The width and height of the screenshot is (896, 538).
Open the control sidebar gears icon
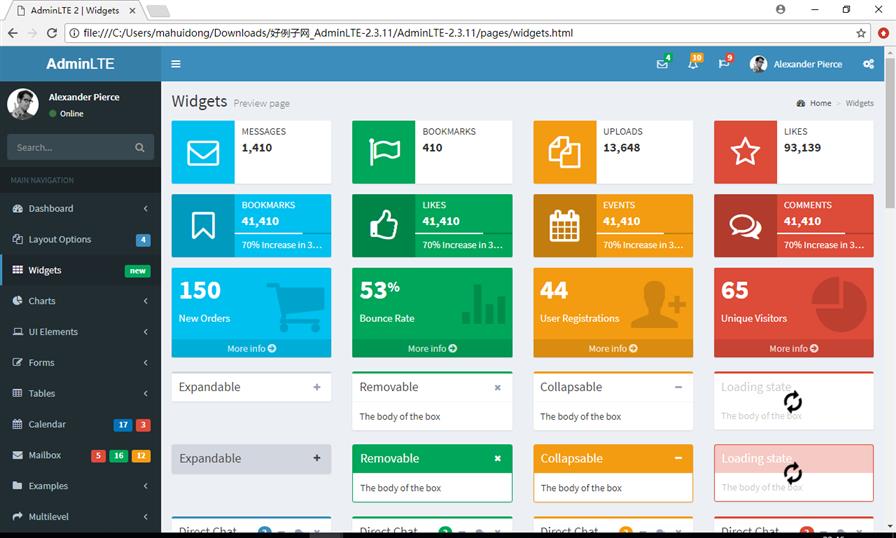click(868, 64)
